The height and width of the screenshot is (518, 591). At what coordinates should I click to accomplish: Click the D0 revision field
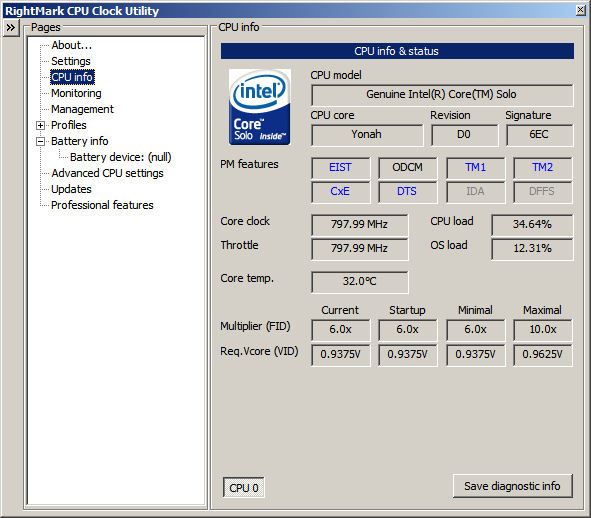click(x=464, y=135)
